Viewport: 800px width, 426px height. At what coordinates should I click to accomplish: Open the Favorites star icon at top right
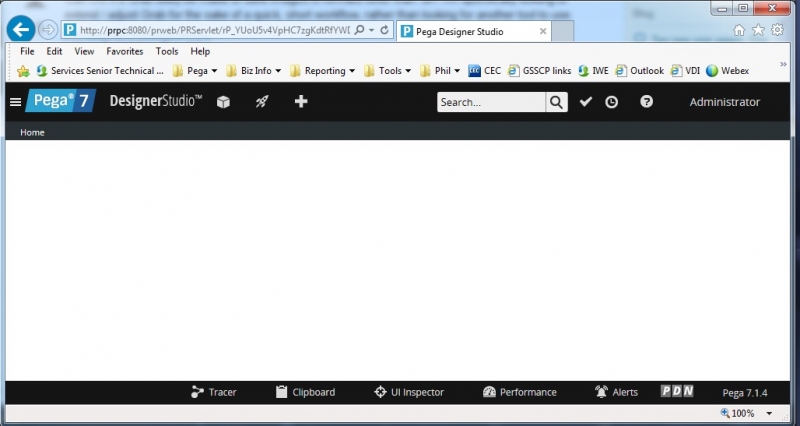[758, 30]
